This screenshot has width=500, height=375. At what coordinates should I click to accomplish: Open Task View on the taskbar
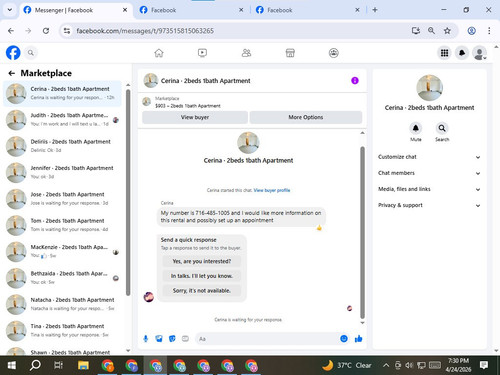click(x=58, y=365)
